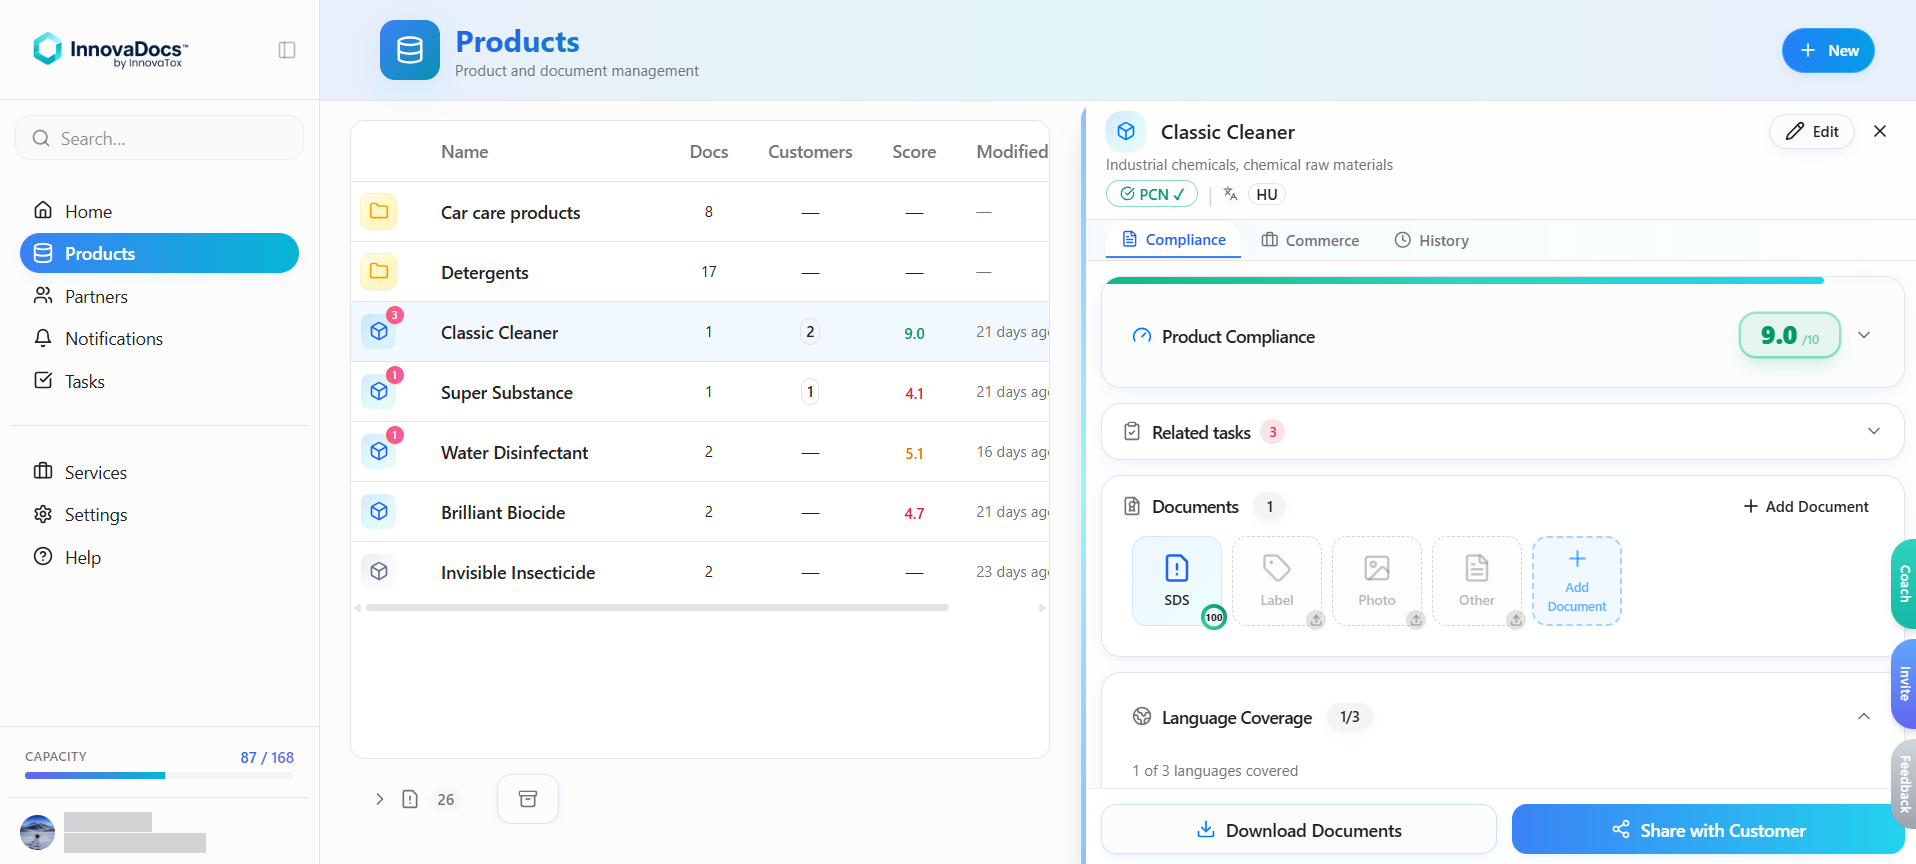Click the Share with Customer button
Screen dimensions: 1916x864
tap(1708, 830)
